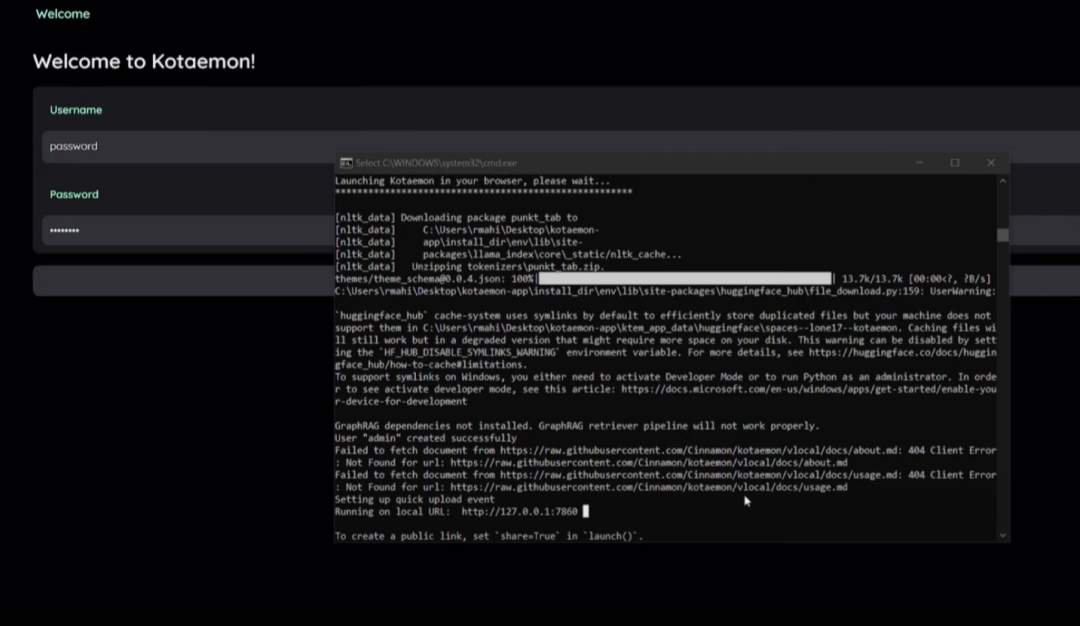Image resolution: width=1080 pixels, height=626 pixels.
Task: Click the 'Welcome to Kotaemon!' heading
Action: pos(144,61)
